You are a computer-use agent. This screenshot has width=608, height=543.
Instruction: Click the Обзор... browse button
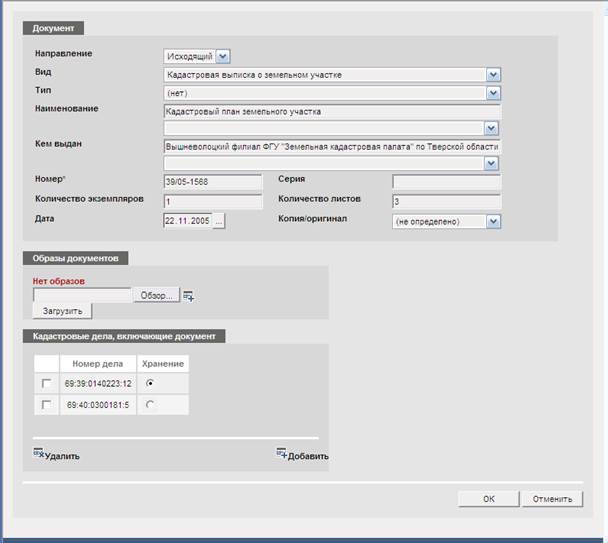point(156,295)
